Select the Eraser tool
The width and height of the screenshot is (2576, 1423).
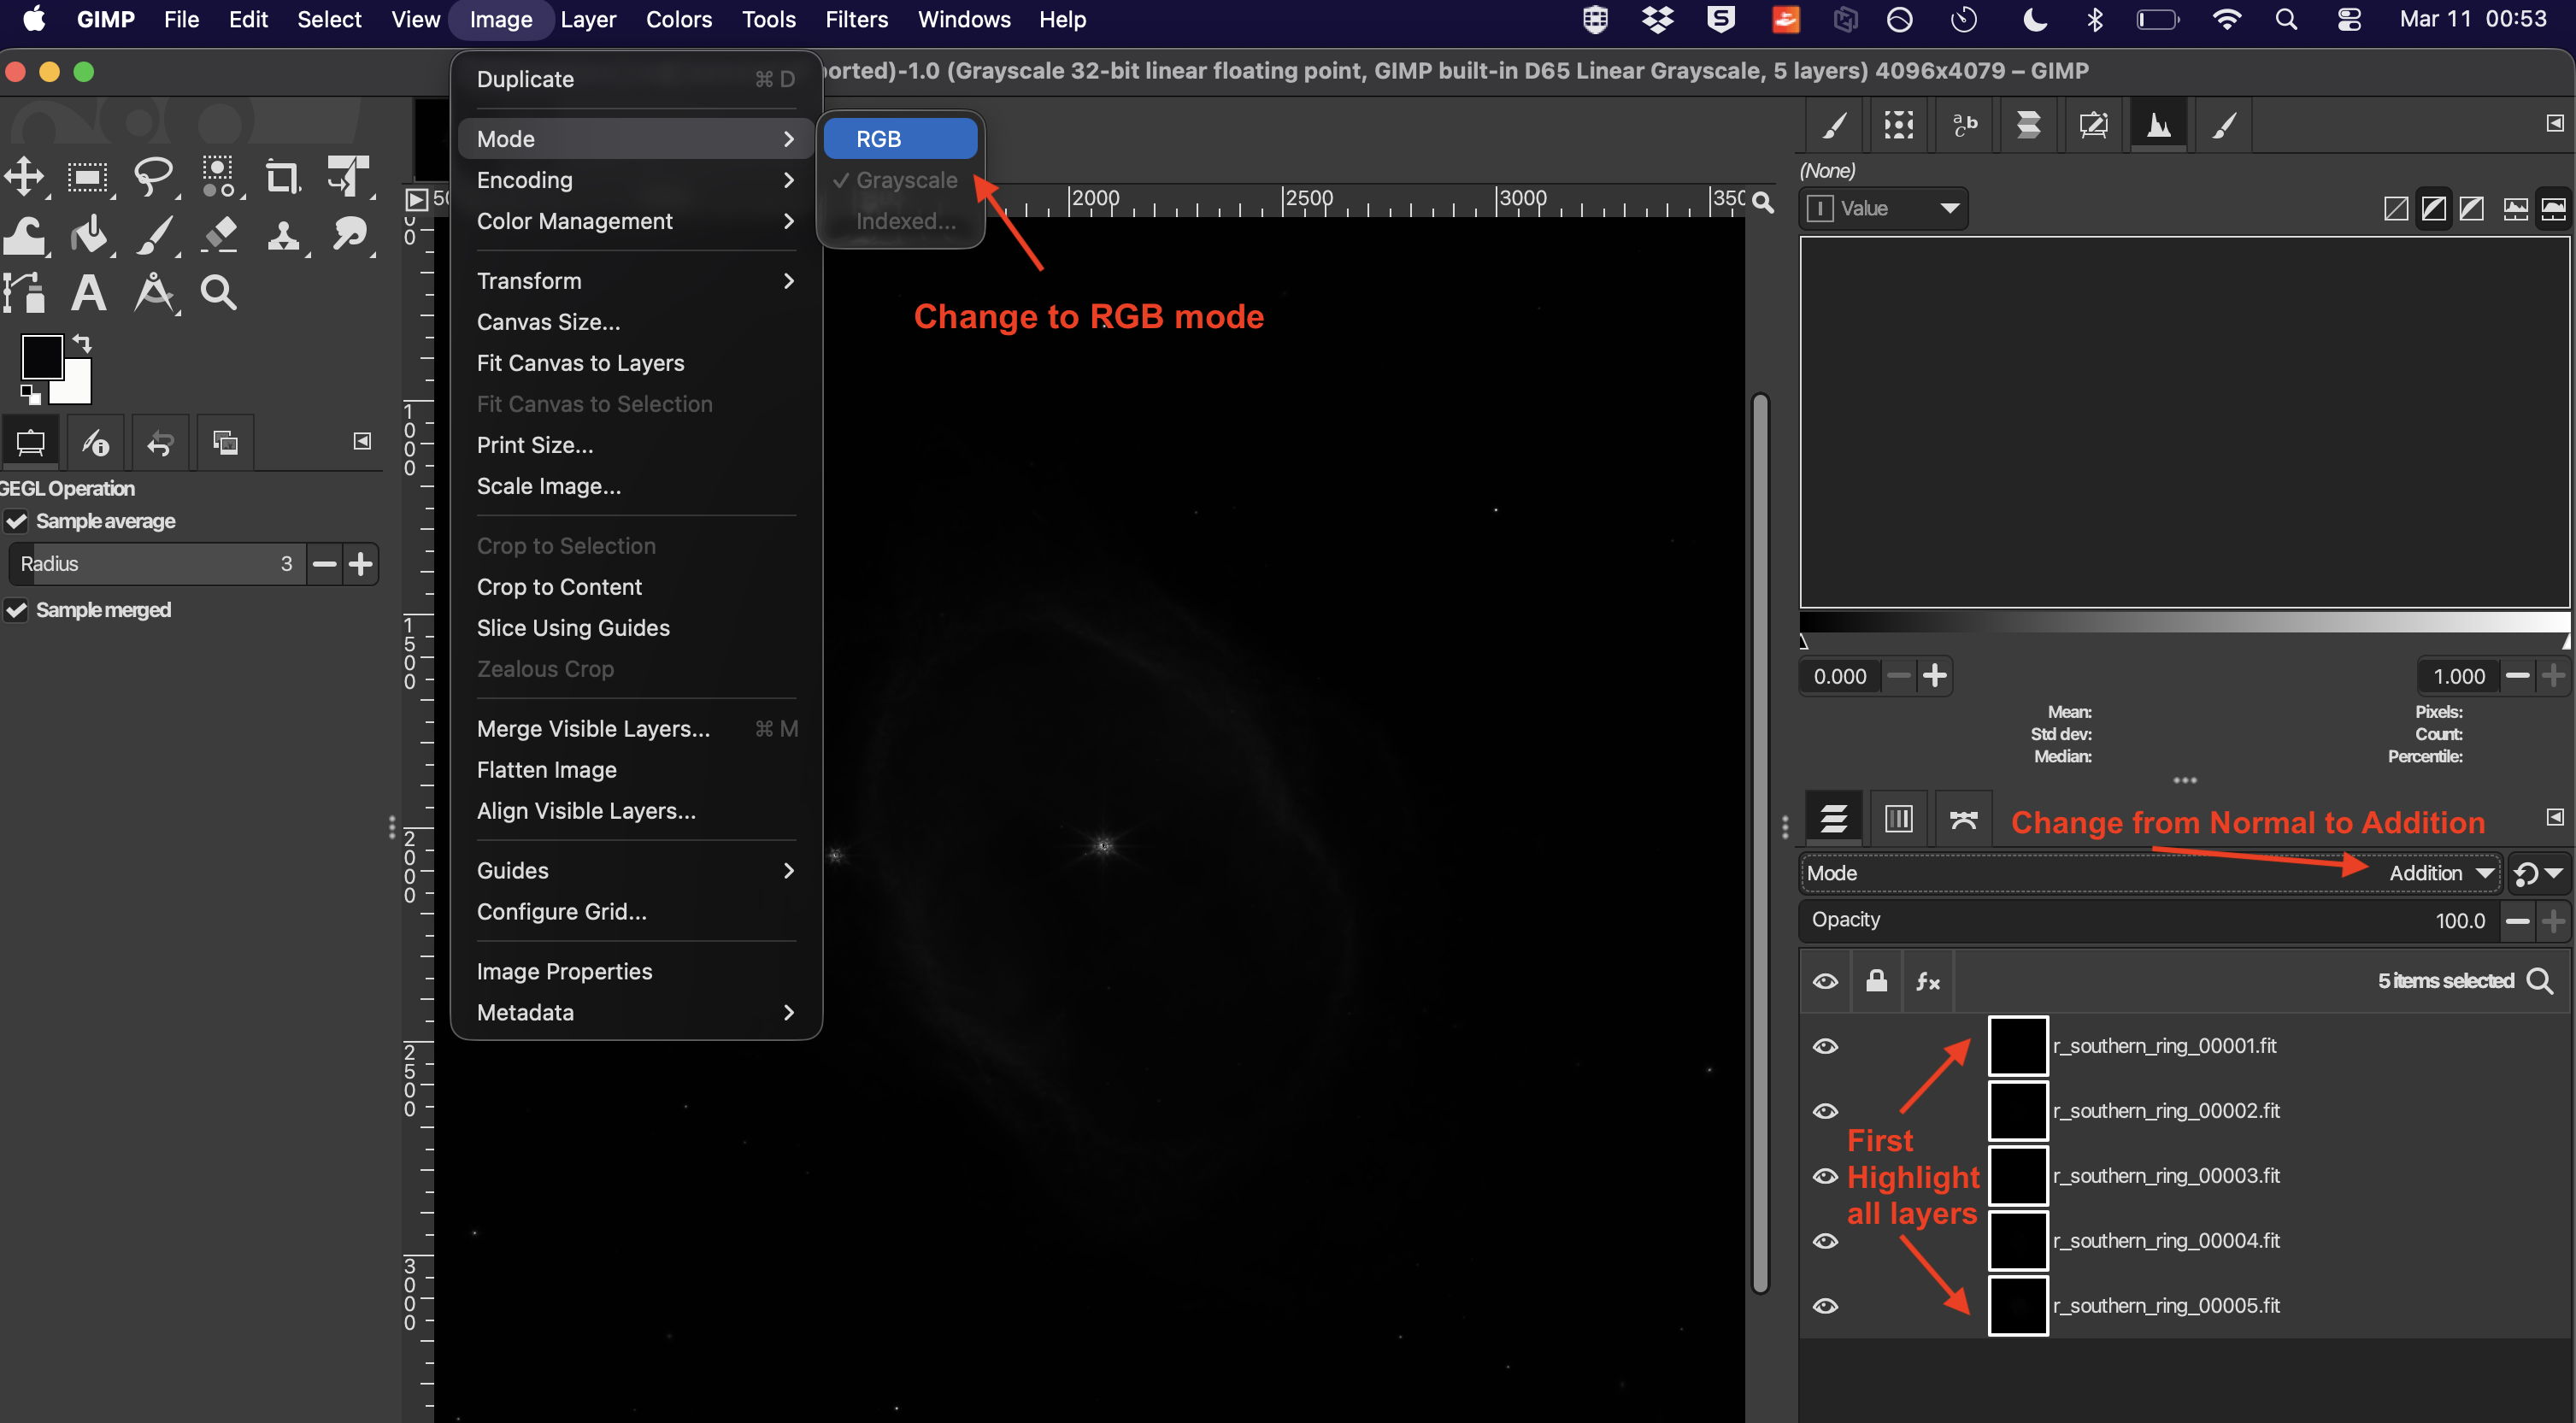219,235
